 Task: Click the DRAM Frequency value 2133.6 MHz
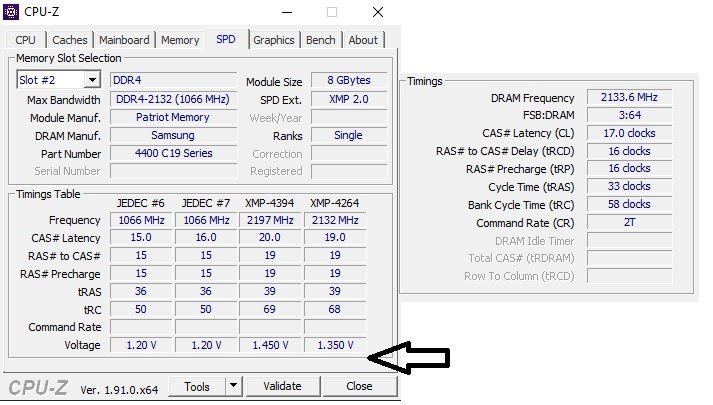coord(629,97)
